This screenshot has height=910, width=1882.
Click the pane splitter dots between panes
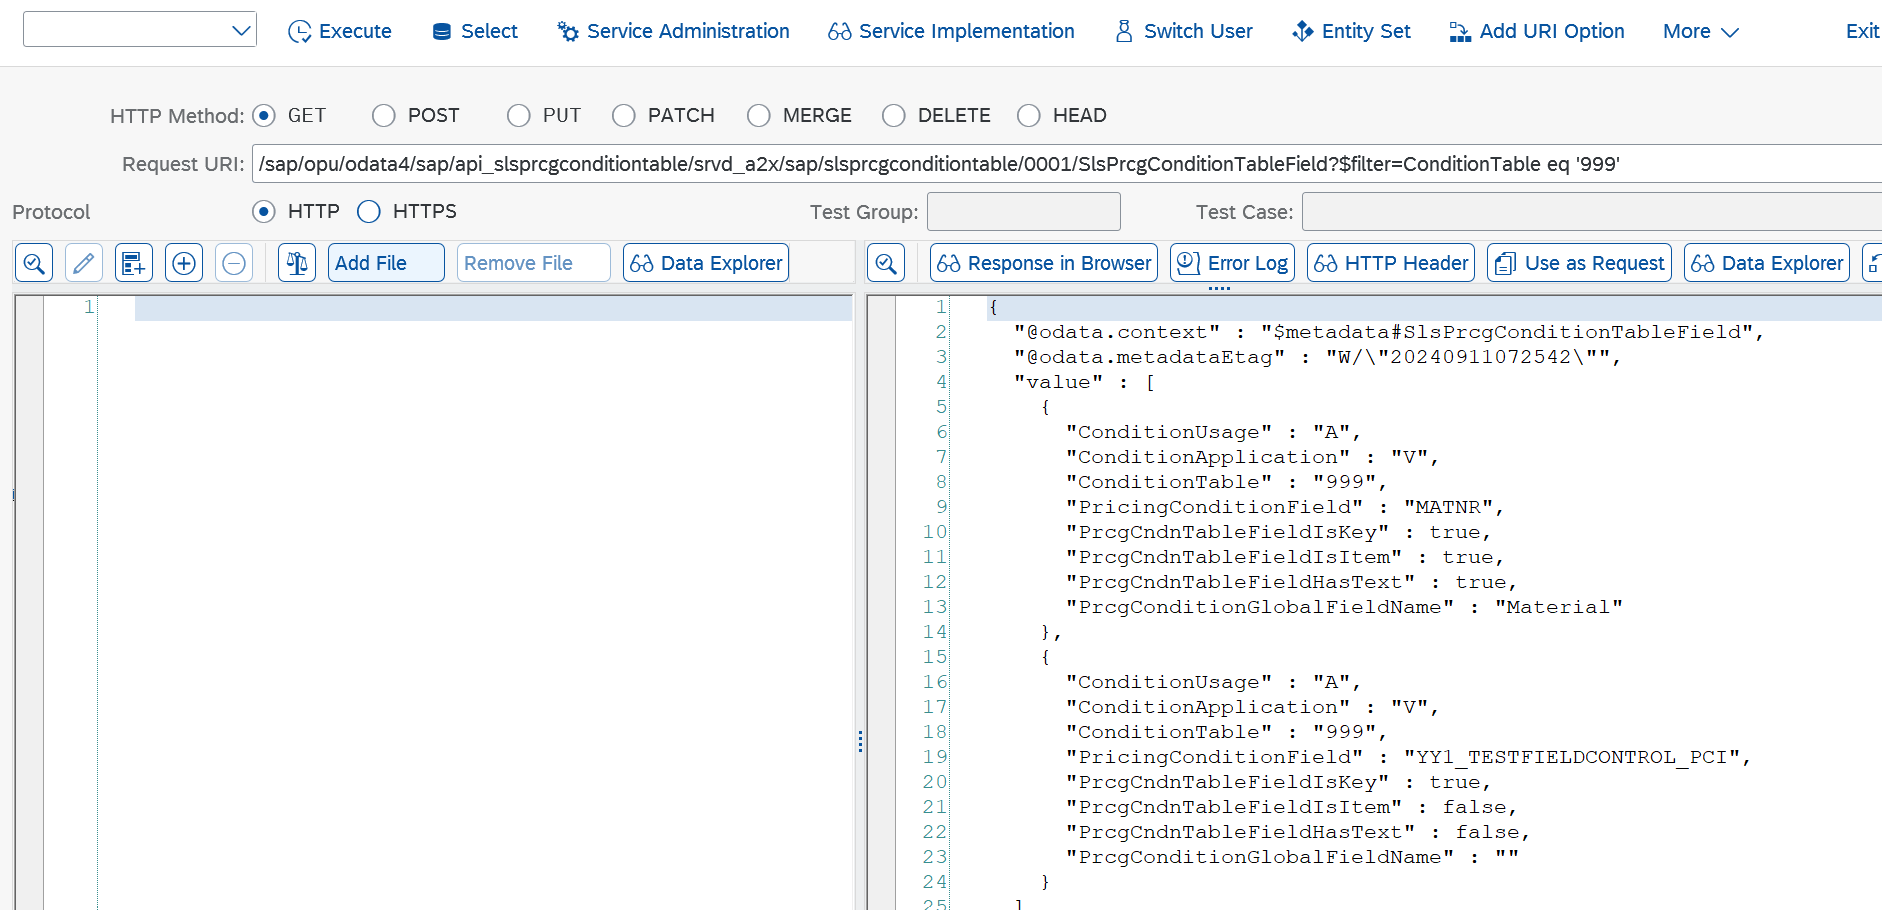tap(860, 741)
